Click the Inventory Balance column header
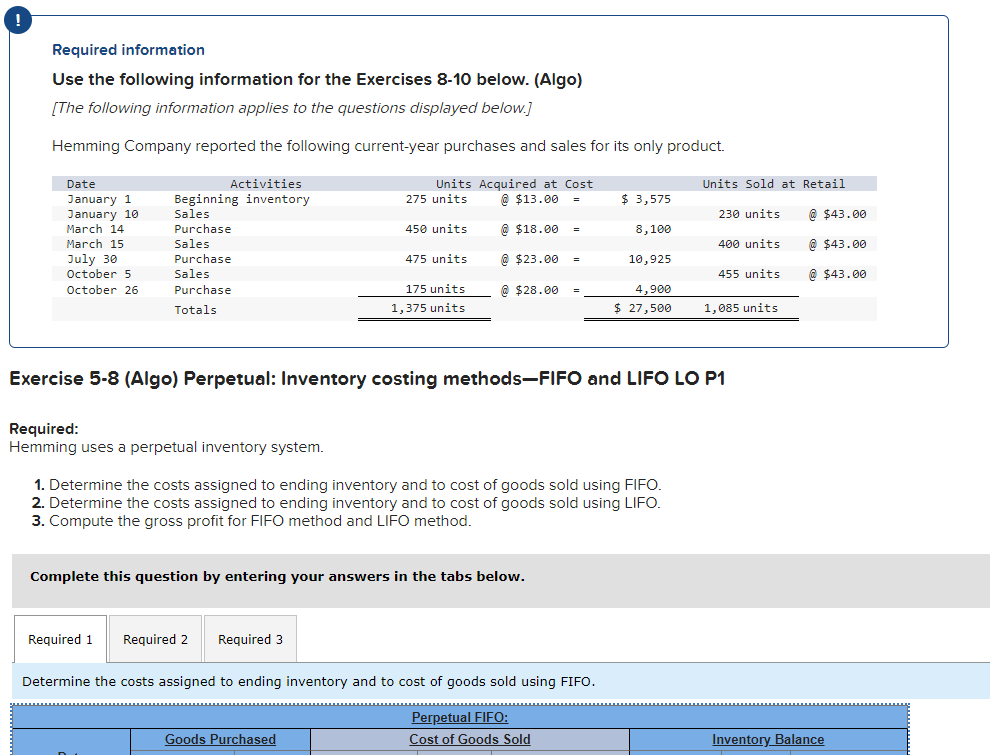This screenshot has height=756, width=990. pos(767,739)
